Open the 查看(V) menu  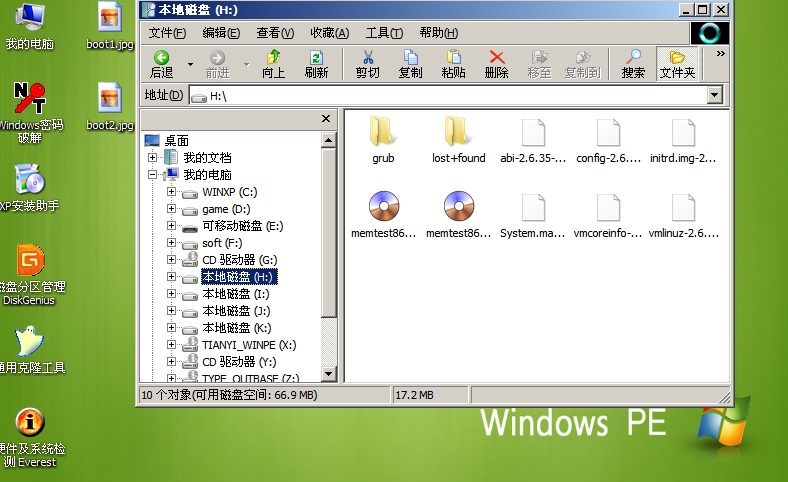click(275, 33)
